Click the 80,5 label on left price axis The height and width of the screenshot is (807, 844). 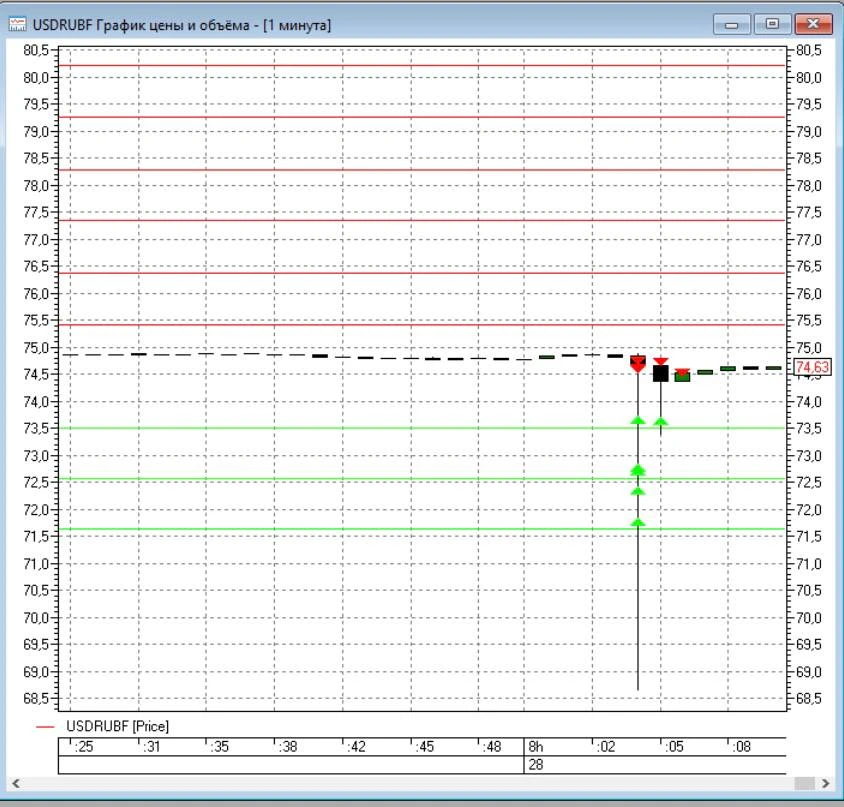(x=36, y=51)
